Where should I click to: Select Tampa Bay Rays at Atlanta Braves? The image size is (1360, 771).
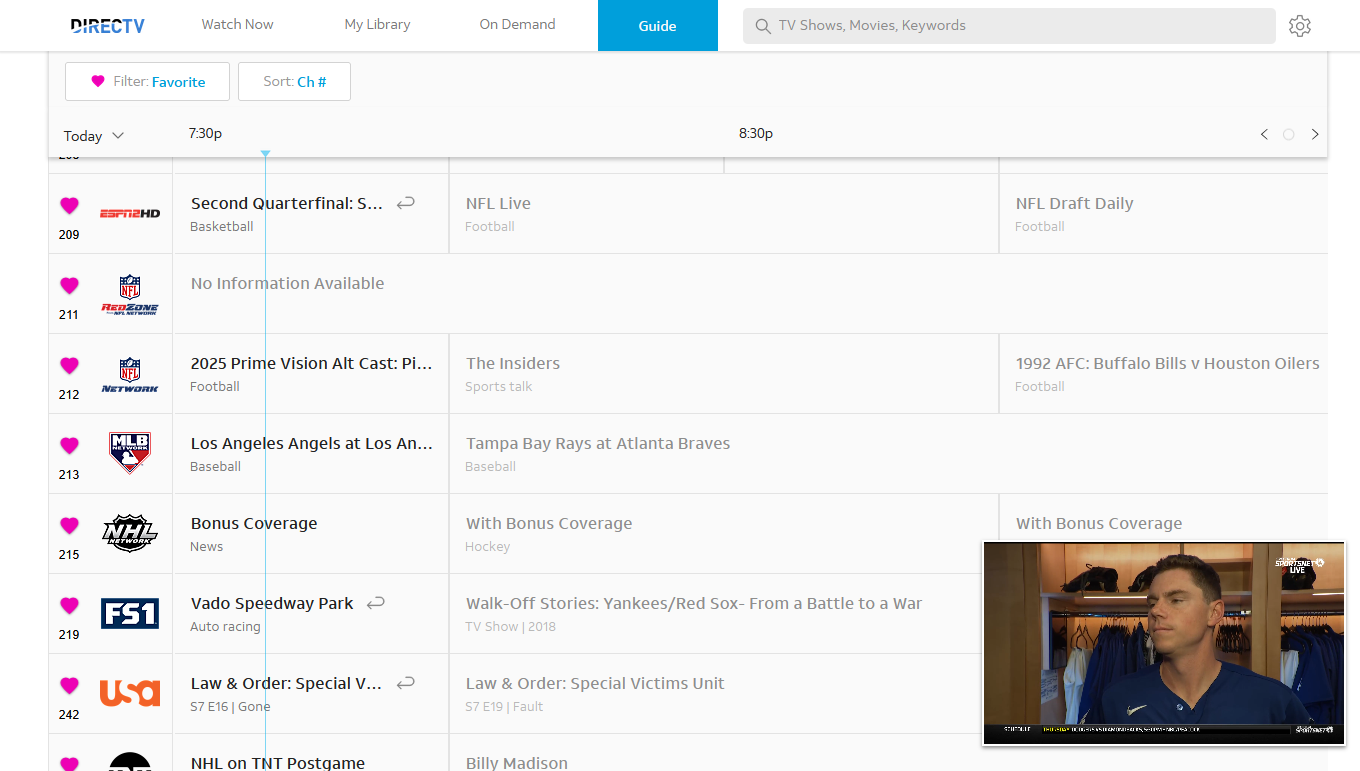888,453
